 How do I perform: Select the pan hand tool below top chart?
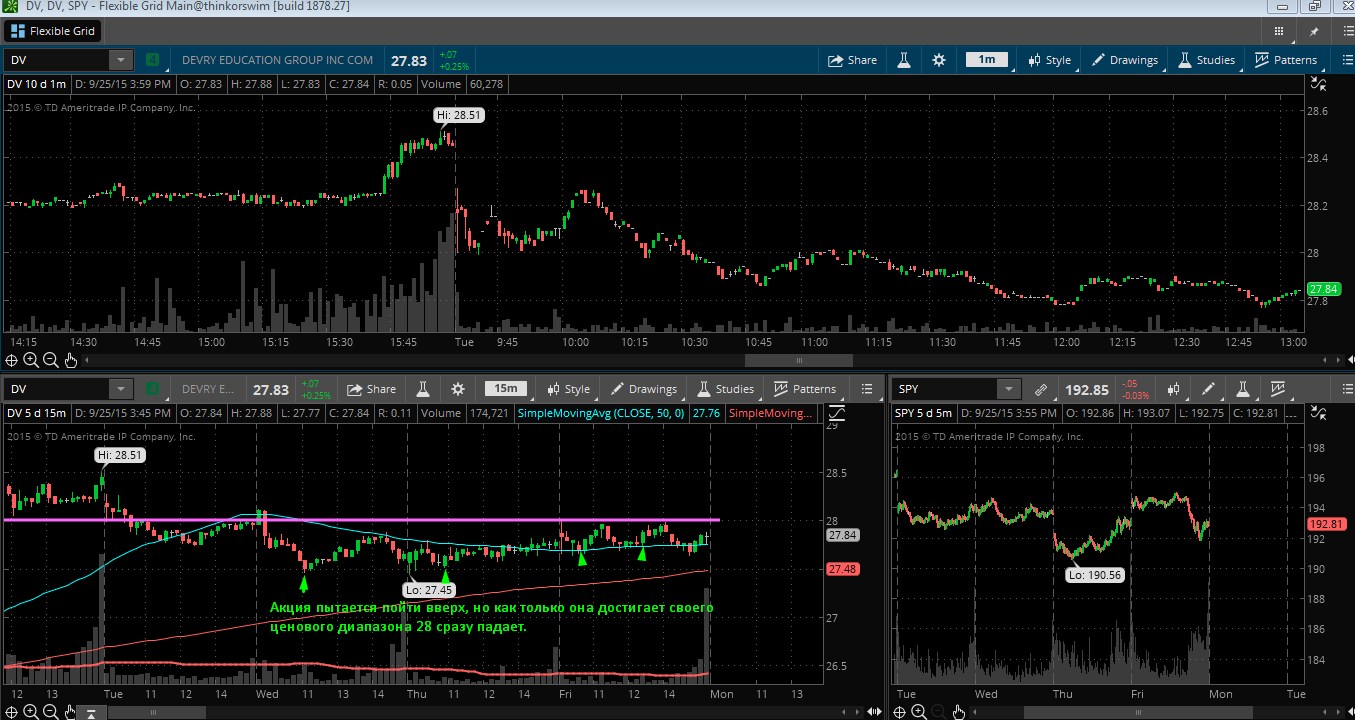click(71, 360)
